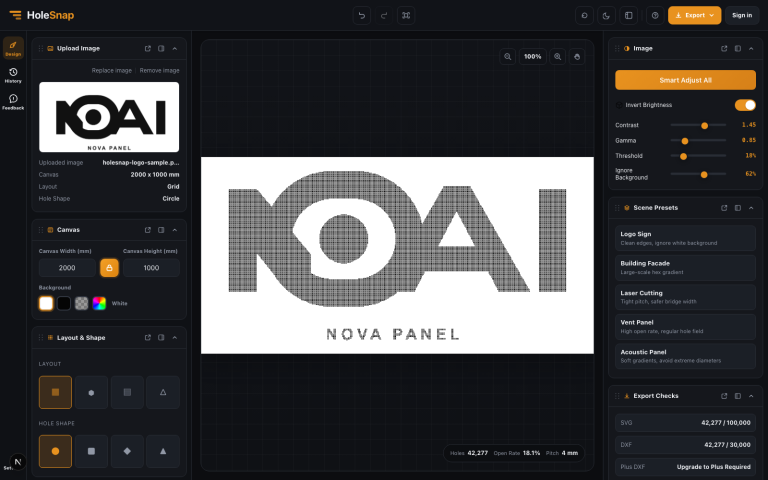Adjust the Contrast slider handle

point(704,125)
